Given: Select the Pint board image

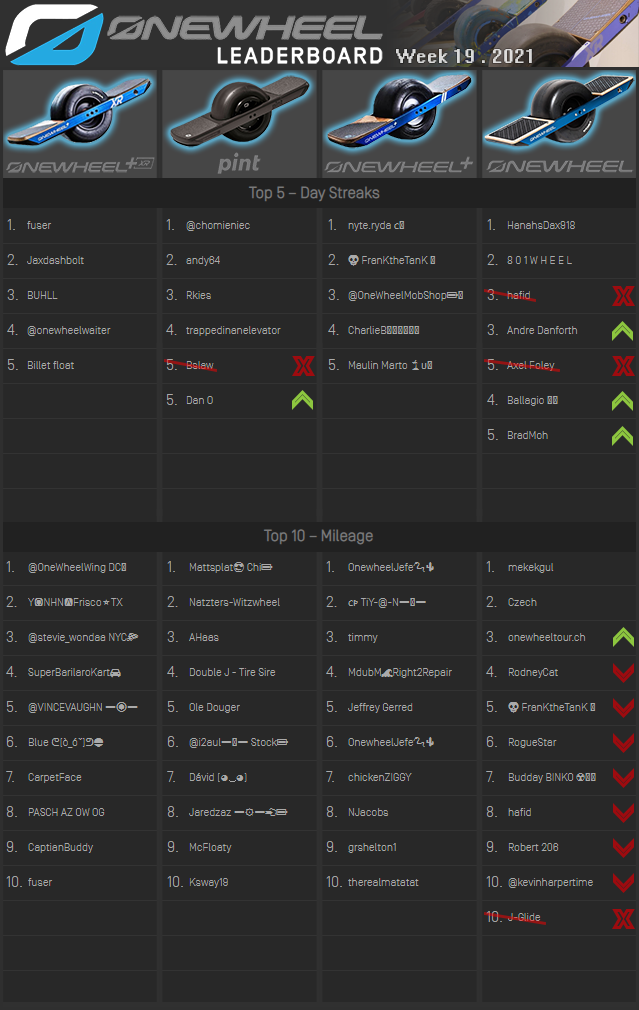Looking at the screenshot, I should coord(240,123).
